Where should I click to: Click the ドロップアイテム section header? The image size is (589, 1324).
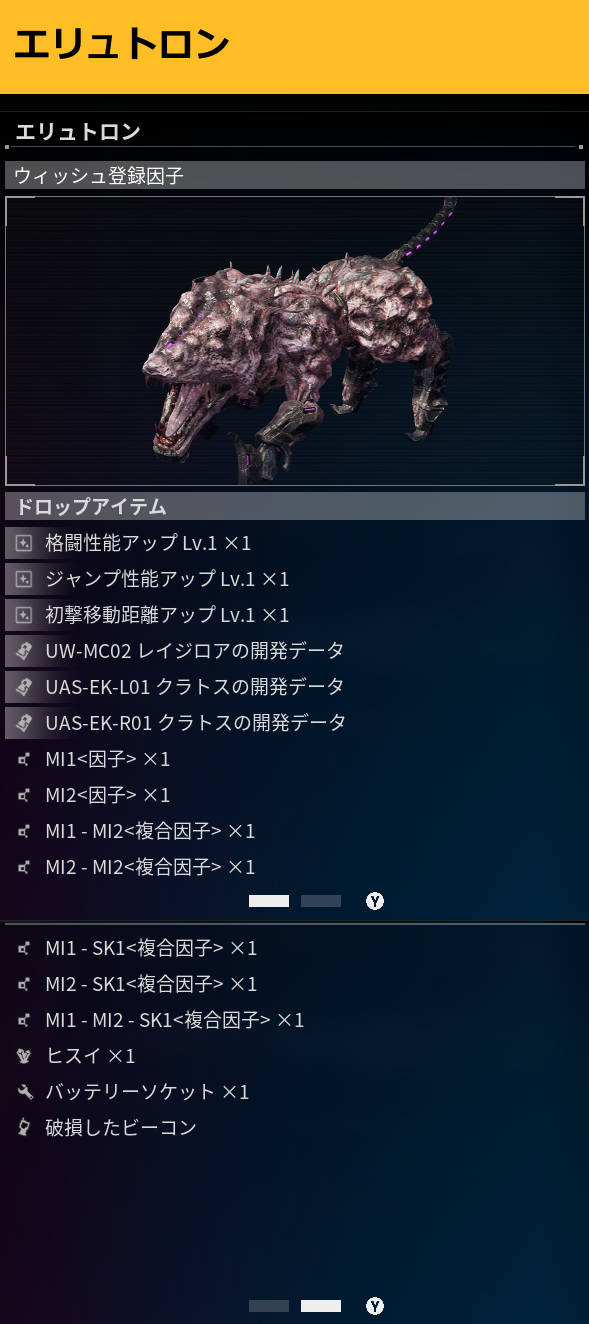pos(295,506)
